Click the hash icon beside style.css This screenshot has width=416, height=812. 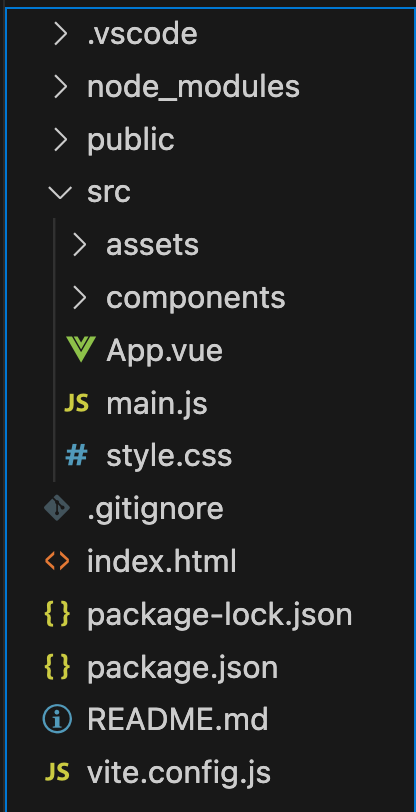click(76, 456)
